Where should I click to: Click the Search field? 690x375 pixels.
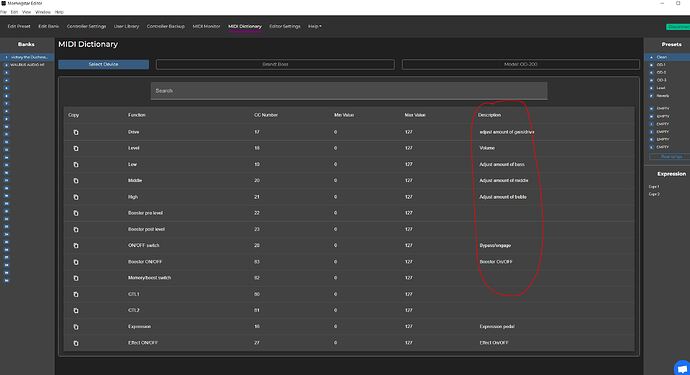point(349,91)
